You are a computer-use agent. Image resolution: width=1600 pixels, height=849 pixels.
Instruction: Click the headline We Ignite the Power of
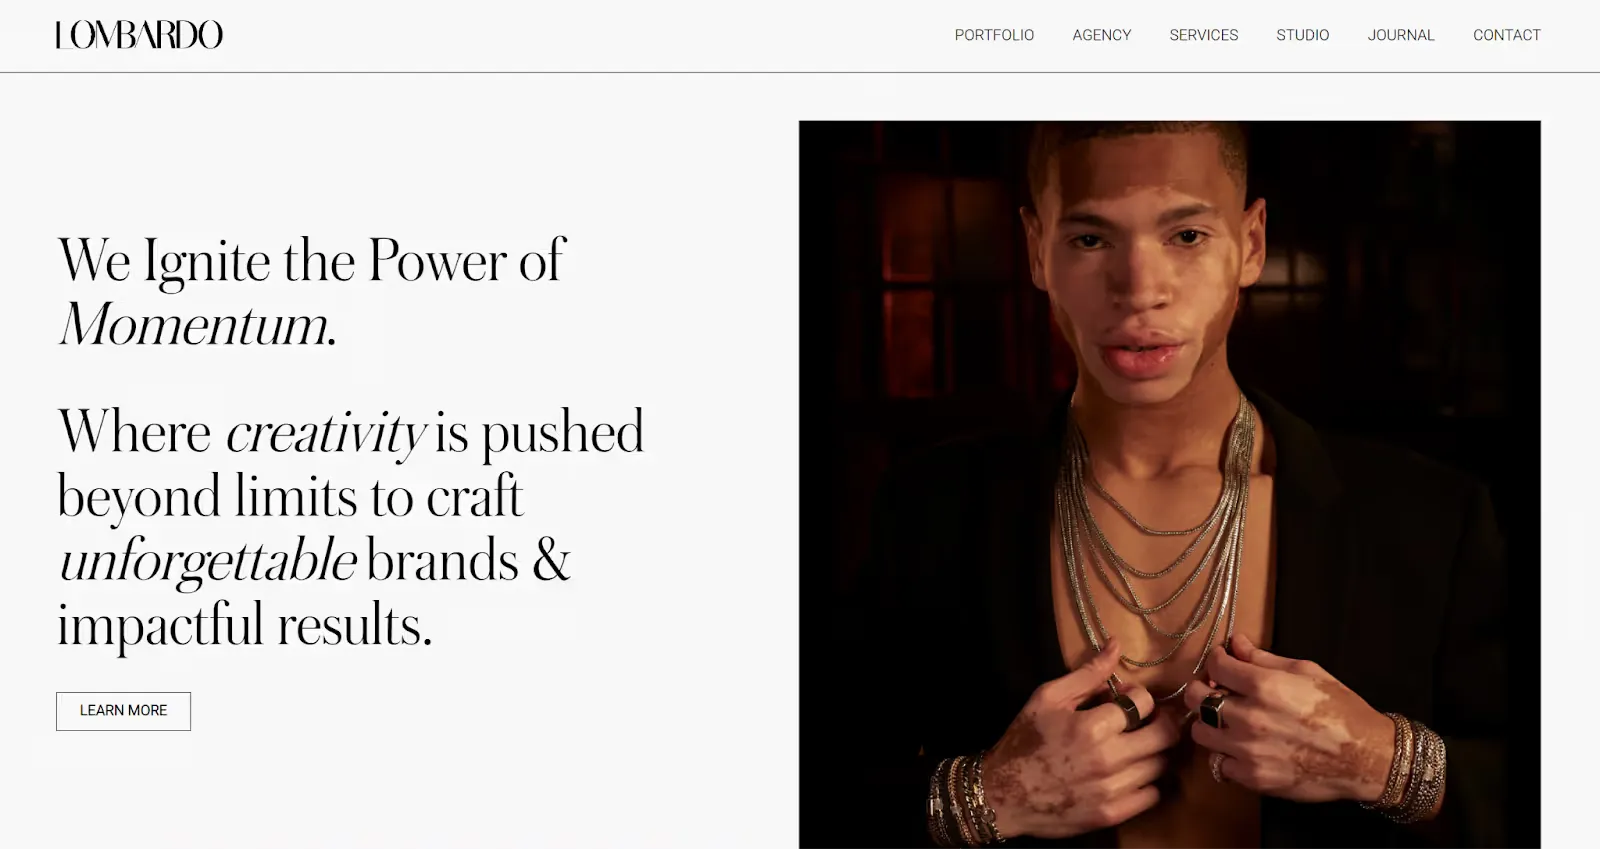click(x=312, y=261)
